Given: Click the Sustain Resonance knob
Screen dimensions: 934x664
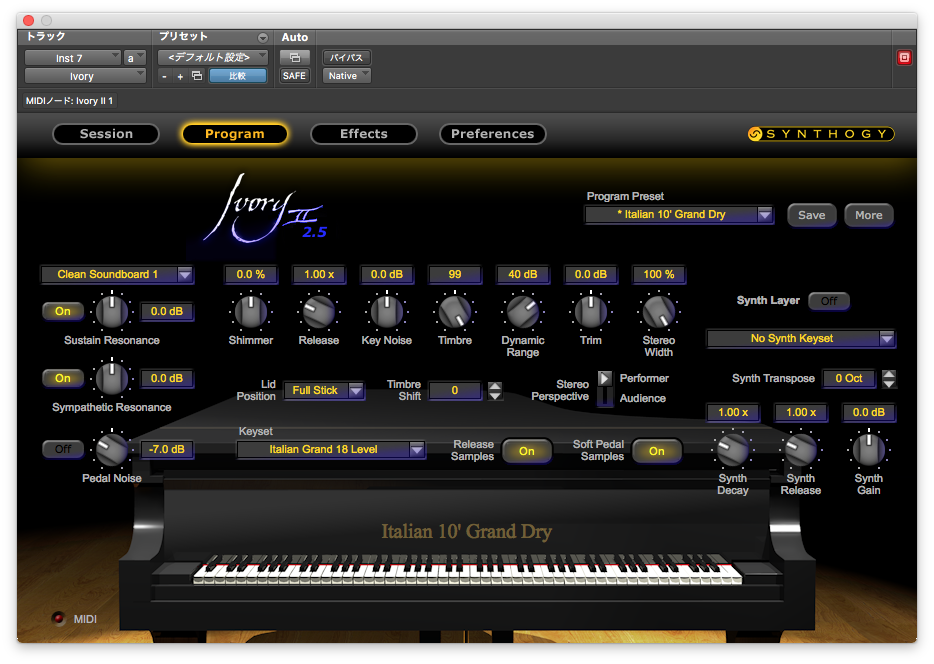Looking at the screenshot, I should (x=112, y=311).
